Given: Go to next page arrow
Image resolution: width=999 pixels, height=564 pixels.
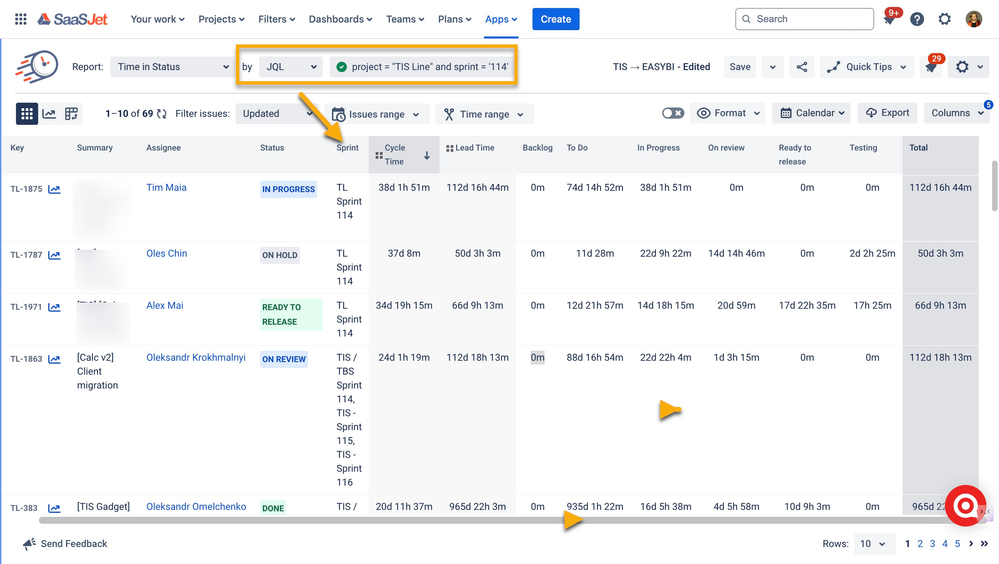Looking at the screenshot, I should tap(971, 544).
